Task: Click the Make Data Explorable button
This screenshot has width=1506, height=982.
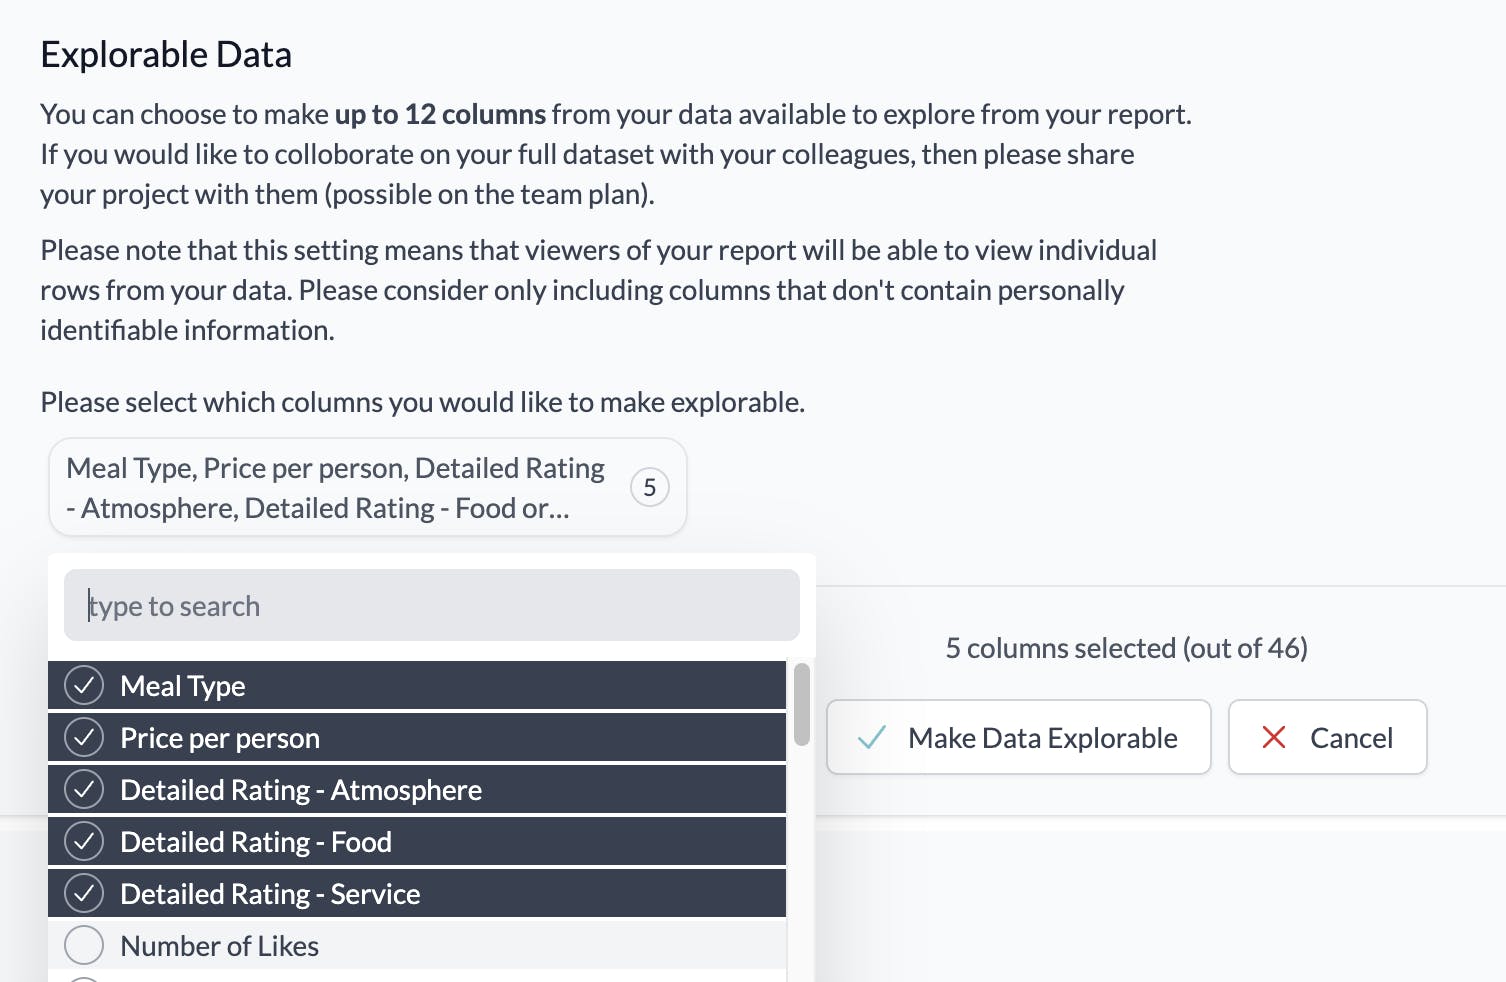Action: point(1019,737)
